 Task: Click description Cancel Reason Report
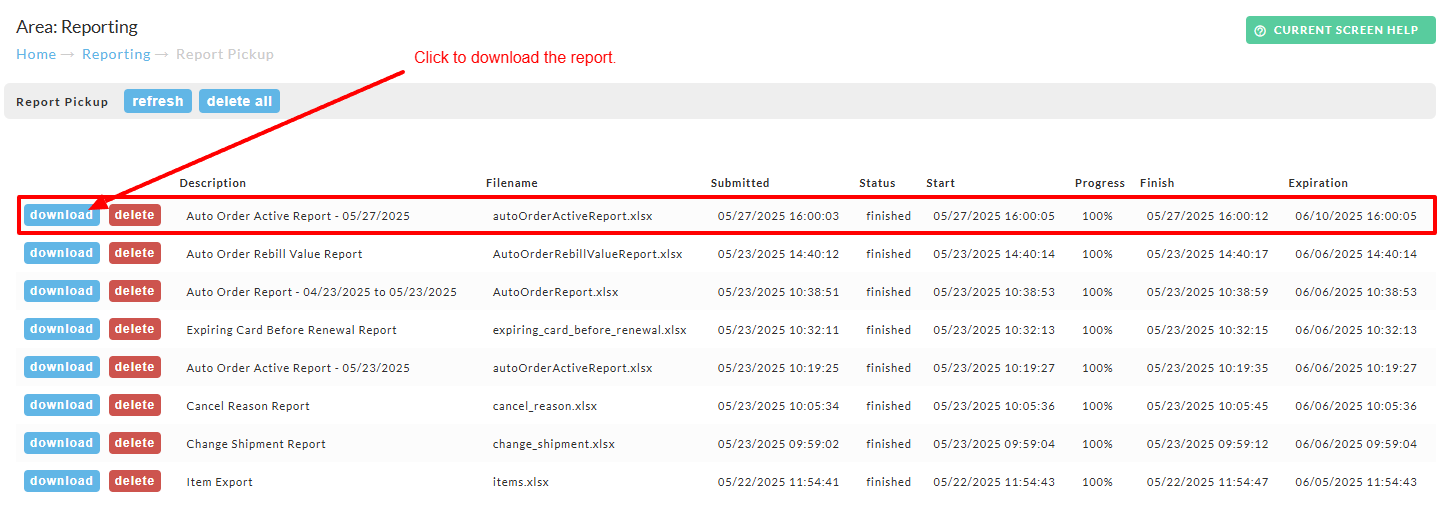[248, 406]
